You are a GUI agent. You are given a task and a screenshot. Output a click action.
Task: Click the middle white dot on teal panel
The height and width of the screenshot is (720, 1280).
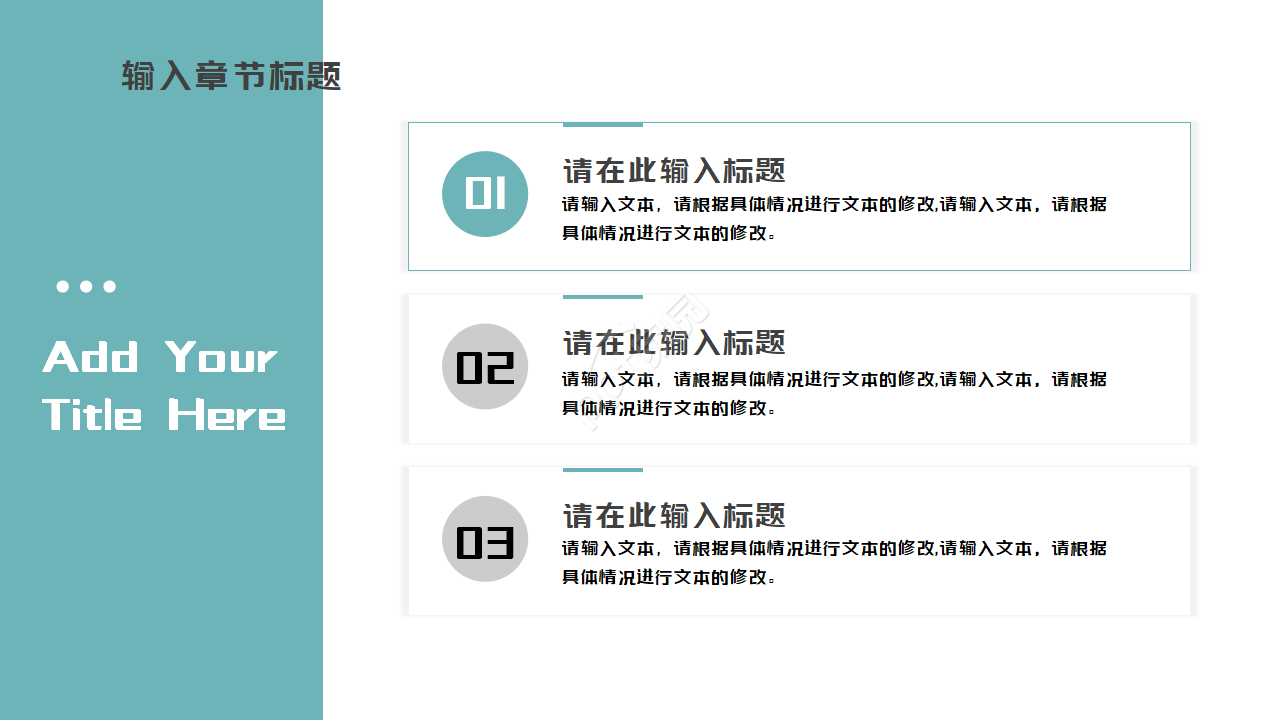(86, 287)
